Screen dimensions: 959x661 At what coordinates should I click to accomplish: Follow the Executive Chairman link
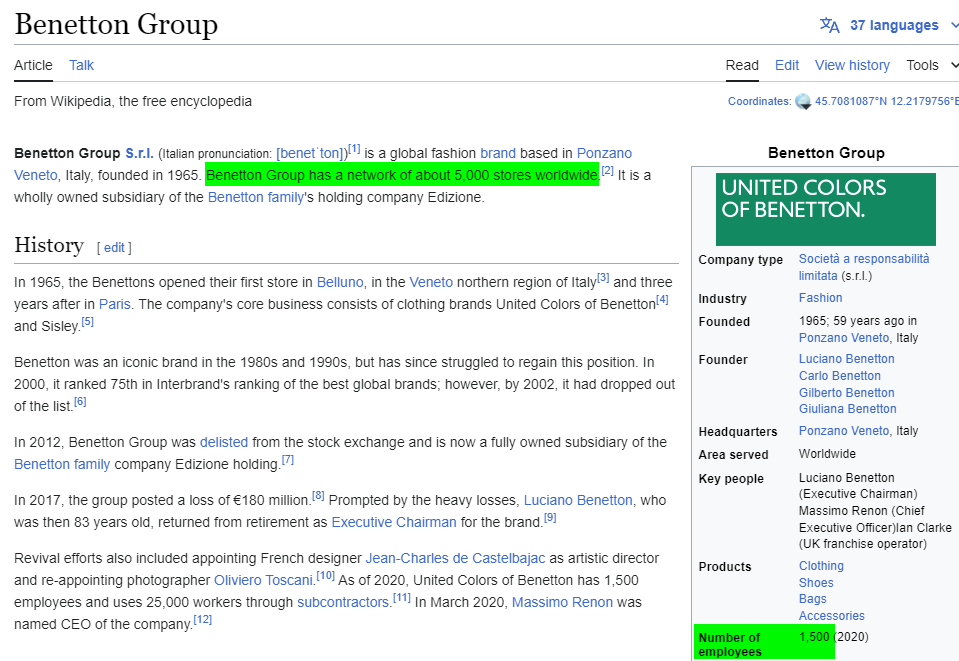[394, 522]
